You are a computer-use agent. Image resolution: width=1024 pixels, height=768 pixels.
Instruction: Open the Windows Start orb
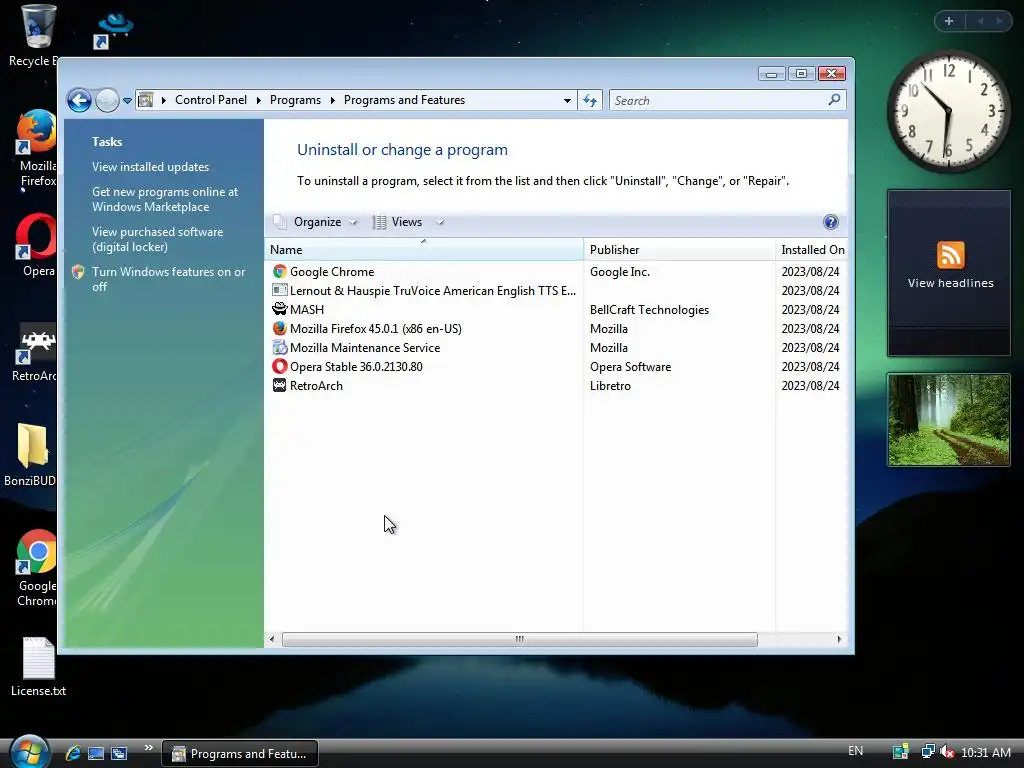[29, 752]
